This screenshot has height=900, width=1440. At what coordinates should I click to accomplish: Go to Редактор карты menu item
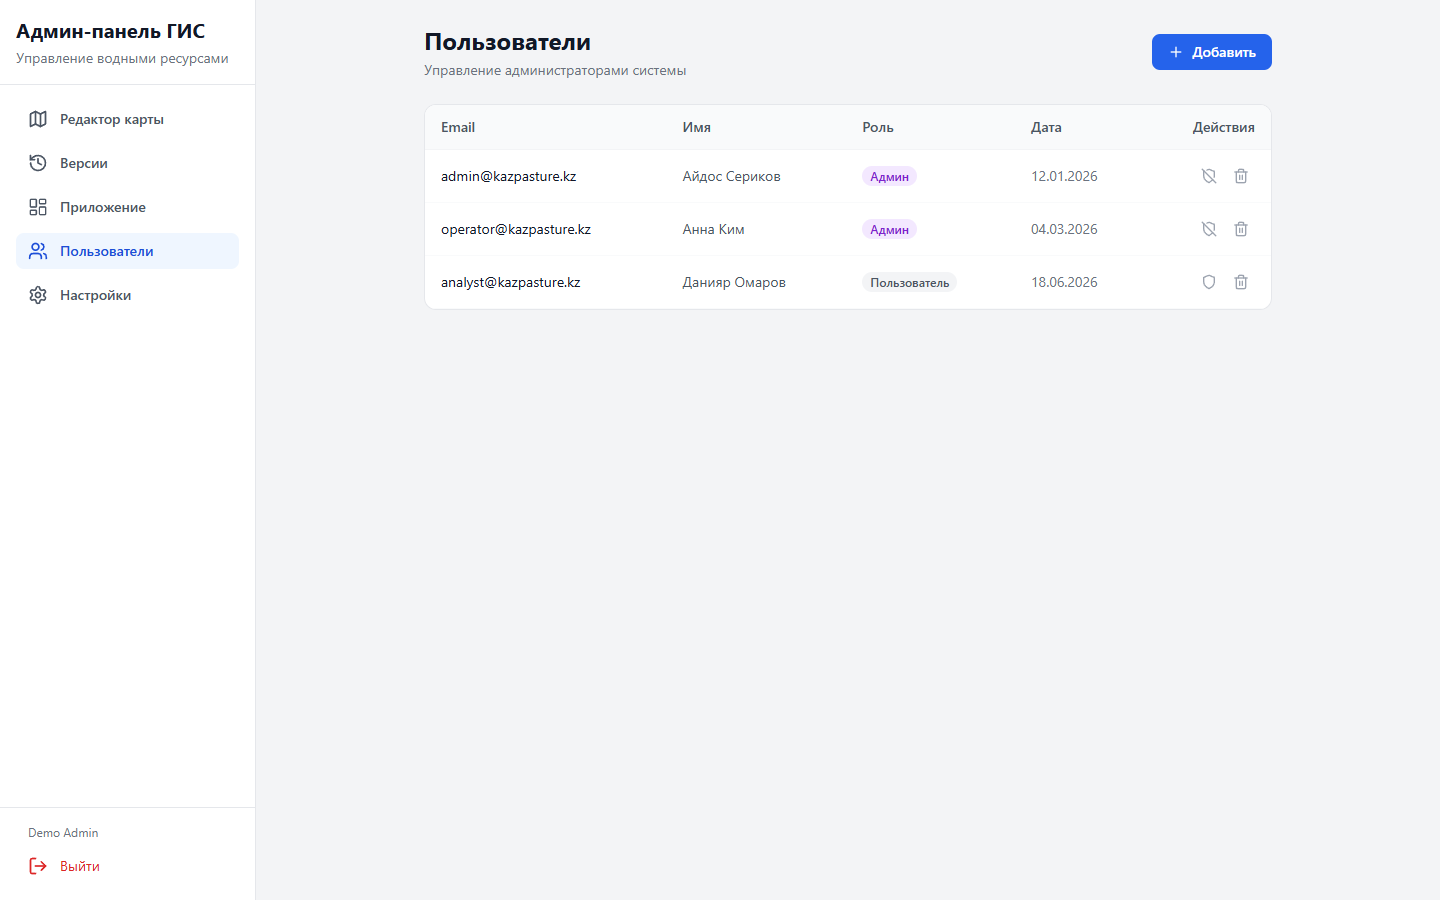point(127,119)
